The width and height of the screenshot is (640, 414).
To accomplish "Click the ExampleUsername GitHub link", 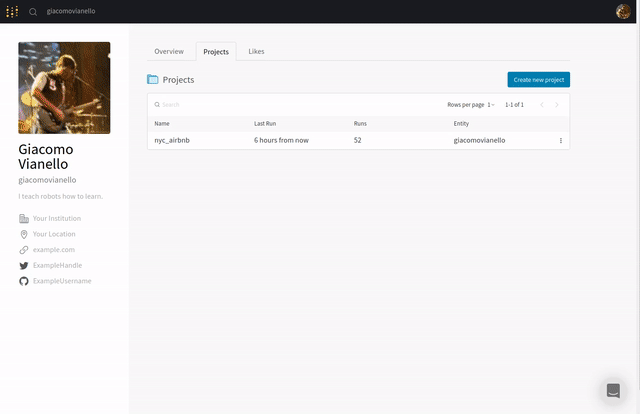I will click(62, 281).
